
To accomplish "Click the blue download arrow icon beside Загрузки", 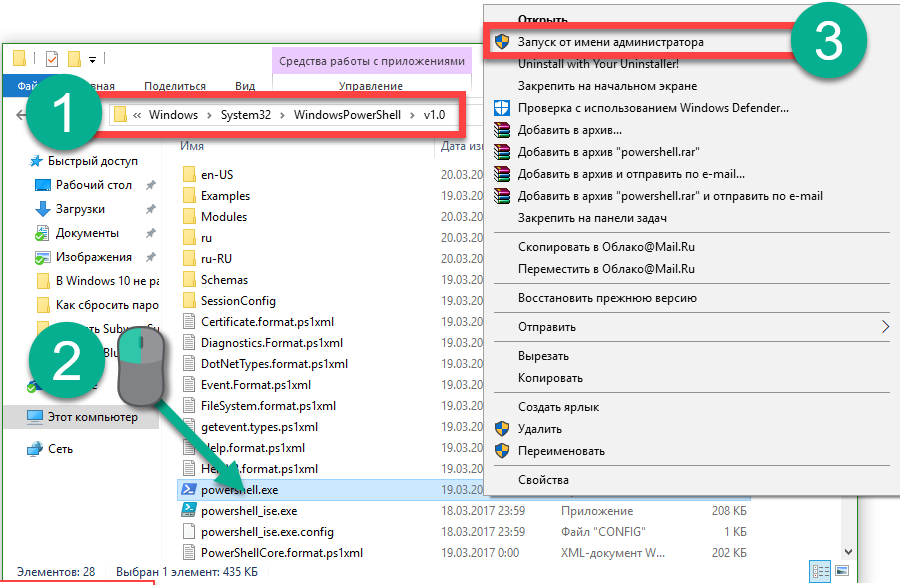I will (x=42, y=209).
